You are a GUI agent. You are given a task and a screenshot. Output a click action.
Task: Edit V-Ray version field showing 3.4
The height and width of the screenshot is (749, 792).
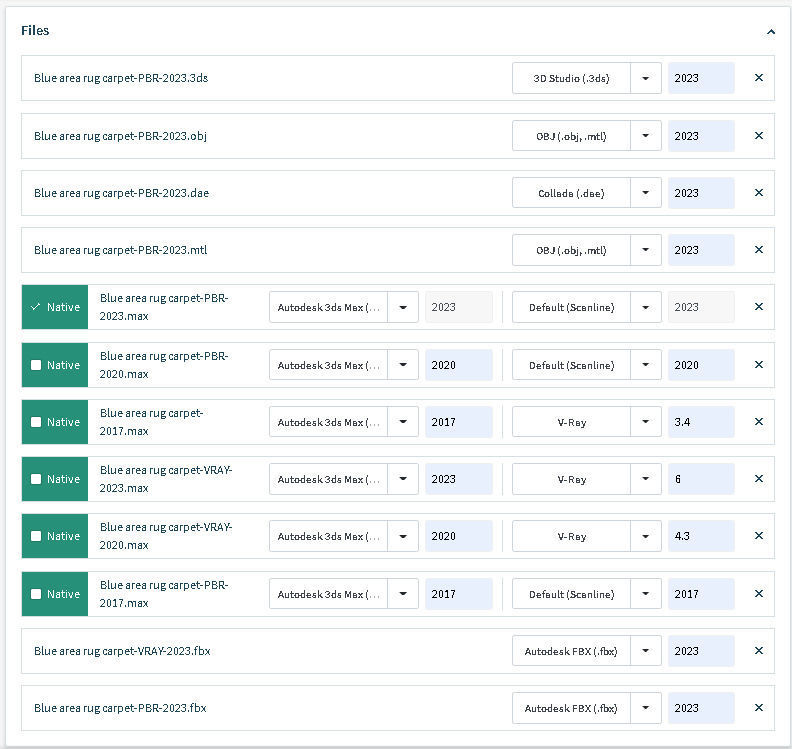click(701, 422)
